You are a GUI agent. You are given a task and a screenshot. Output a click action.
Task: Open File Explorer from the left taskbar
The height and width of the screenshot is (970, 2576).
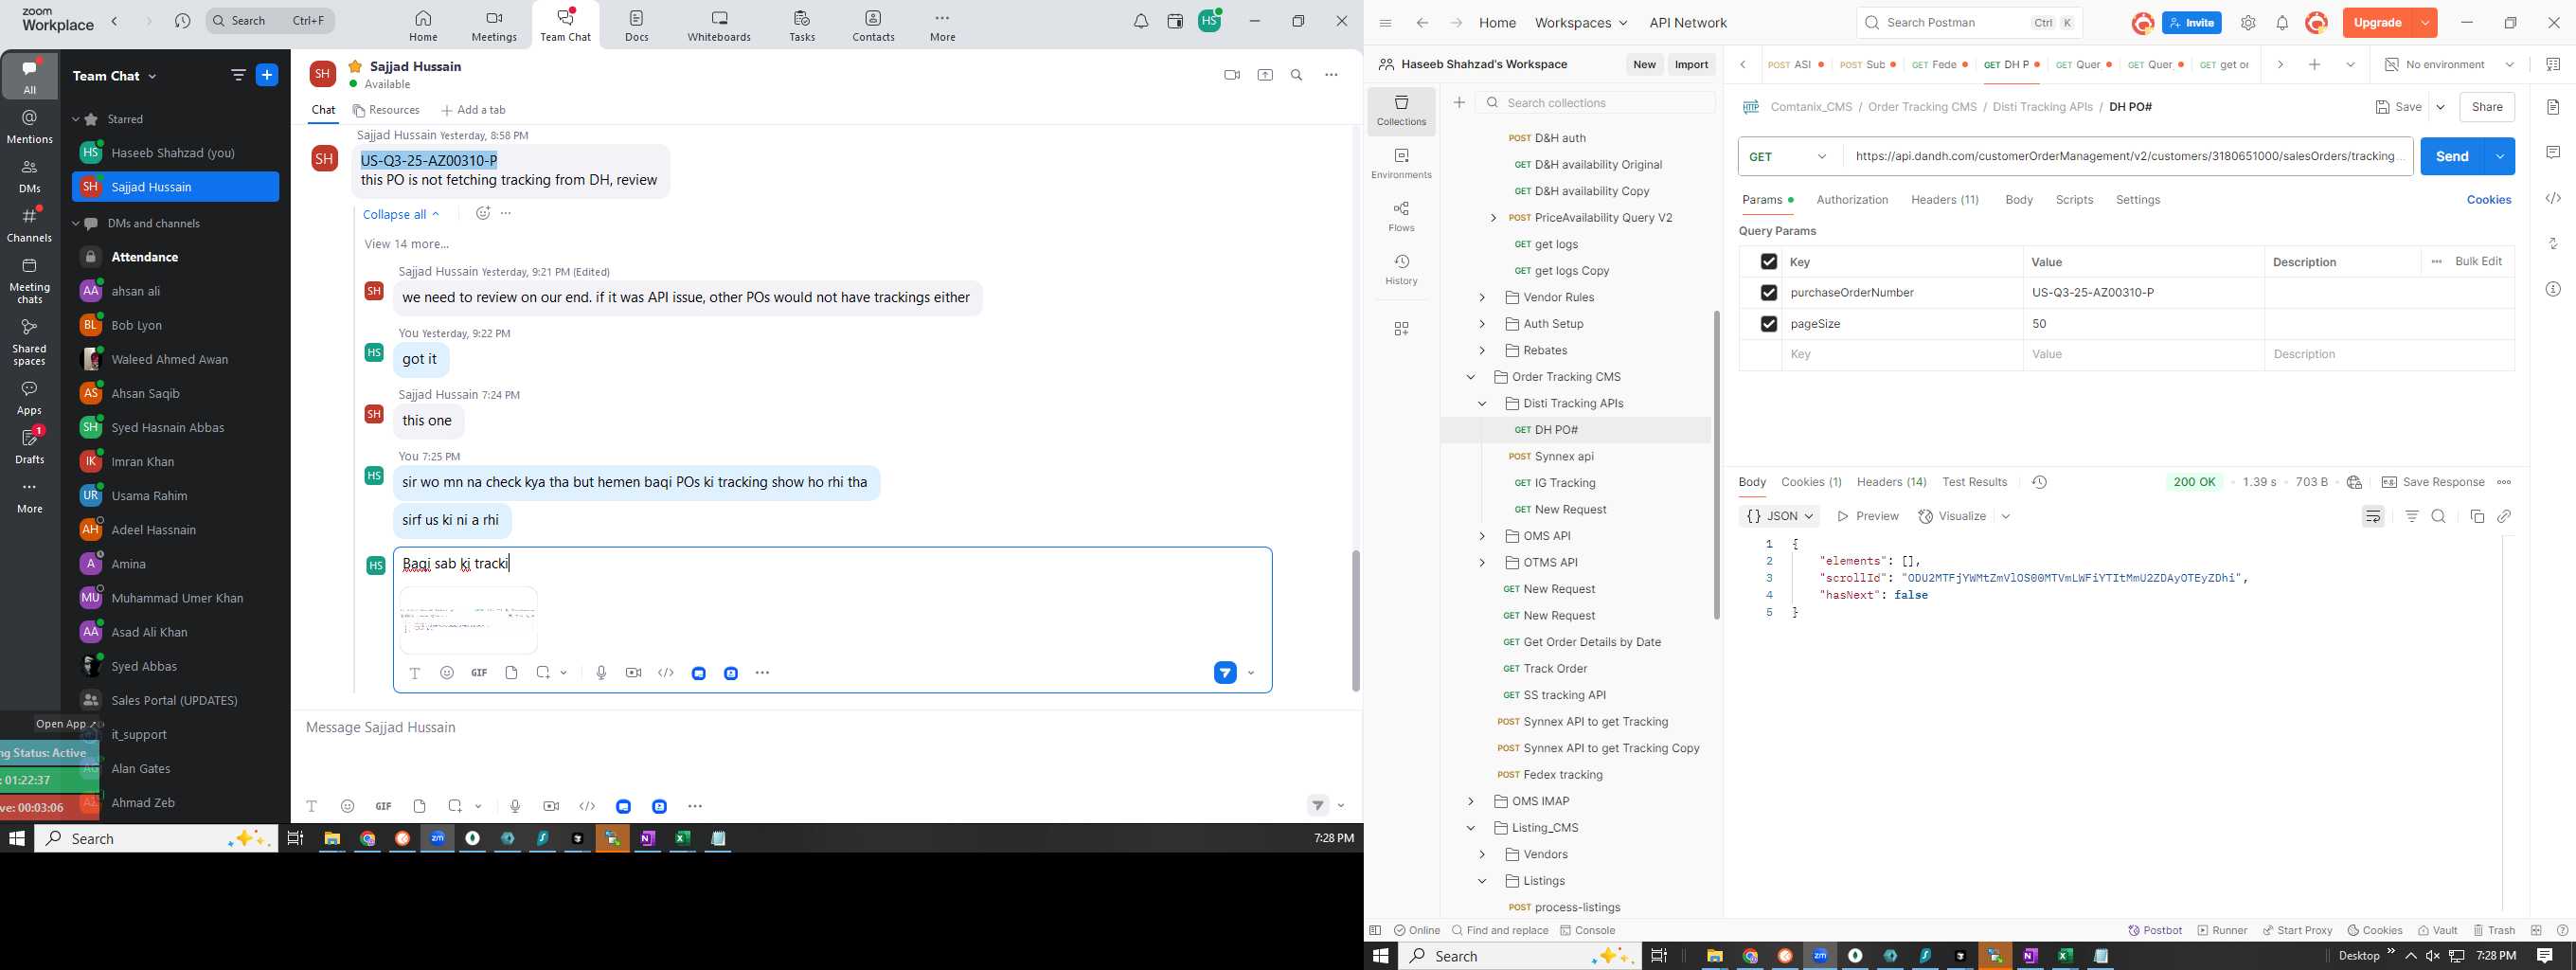332,839
